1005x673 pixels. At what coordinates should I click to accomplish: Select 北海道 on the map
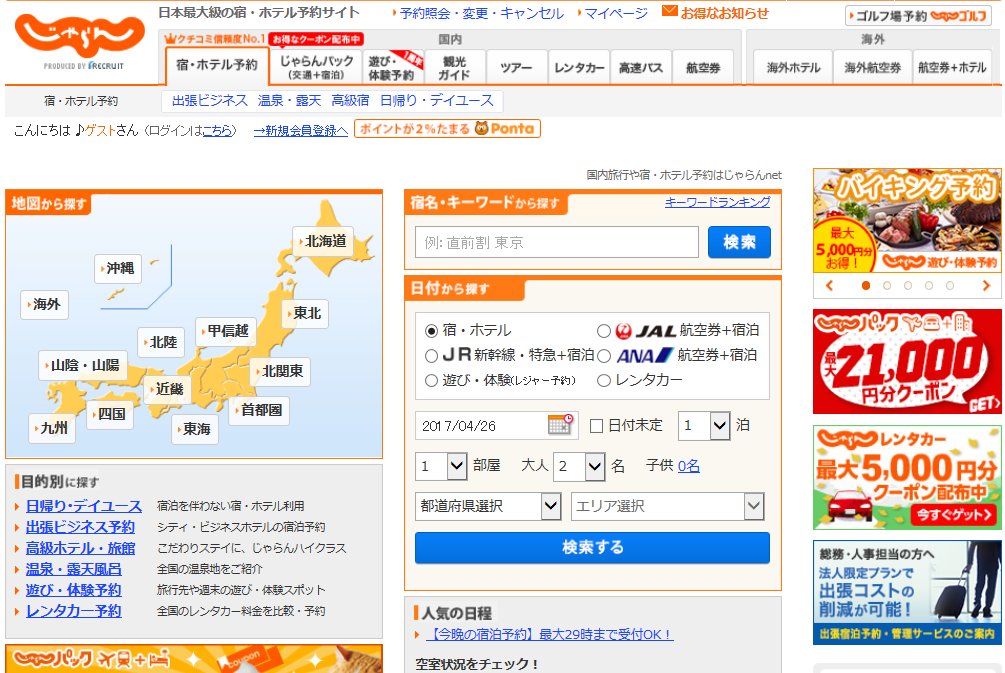click(x=322, y=241)
